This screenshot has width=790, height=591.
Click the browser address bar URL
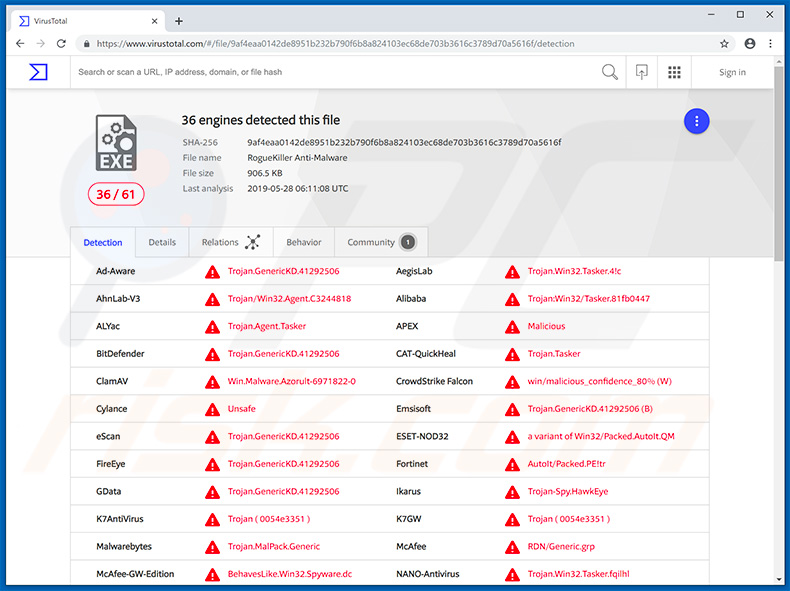pos(335,44)
